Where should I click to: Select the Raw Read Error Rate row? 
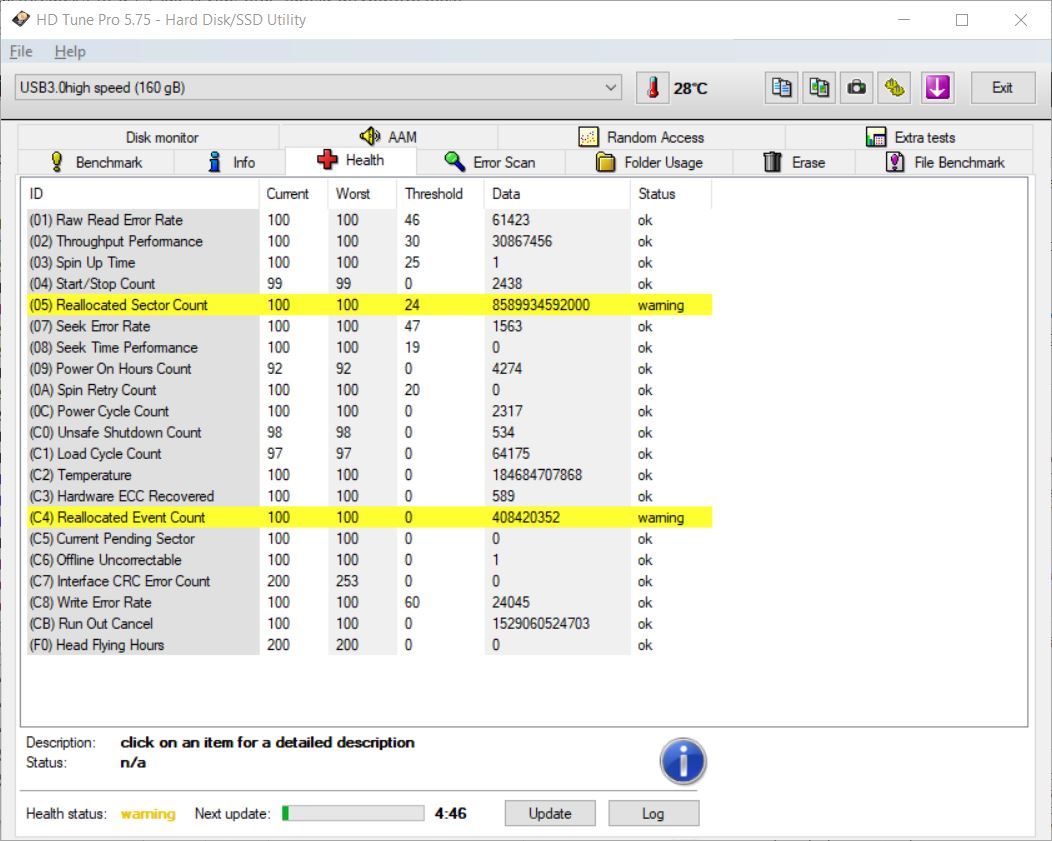pos(369,220)
